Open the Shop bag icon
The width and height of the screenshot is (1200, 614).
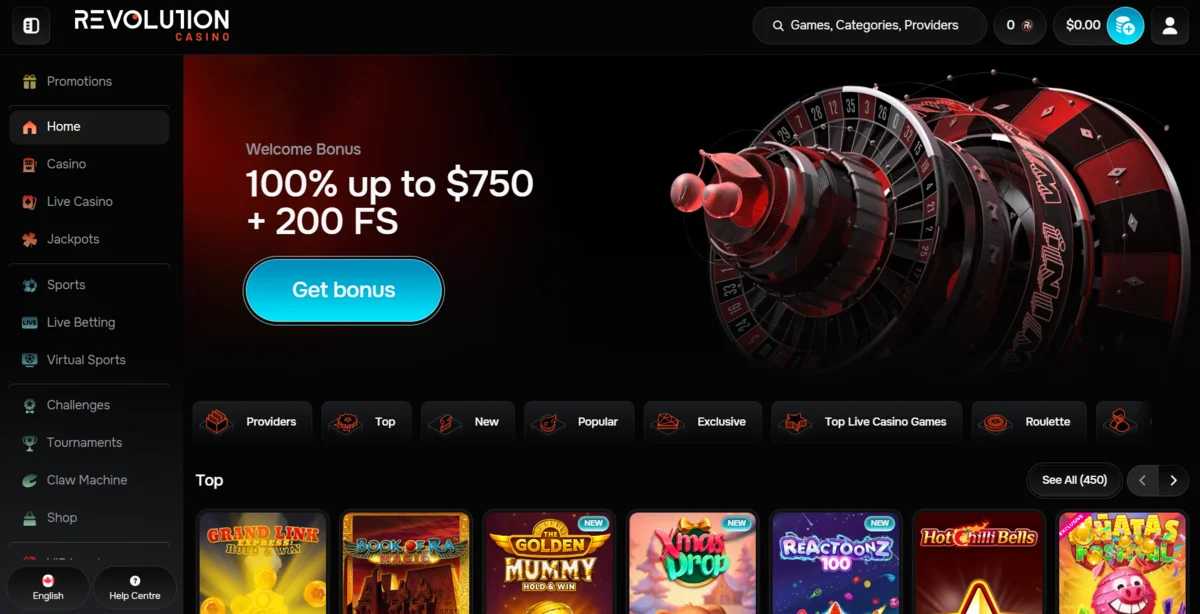pyautogui.click(x=29, y=518)
